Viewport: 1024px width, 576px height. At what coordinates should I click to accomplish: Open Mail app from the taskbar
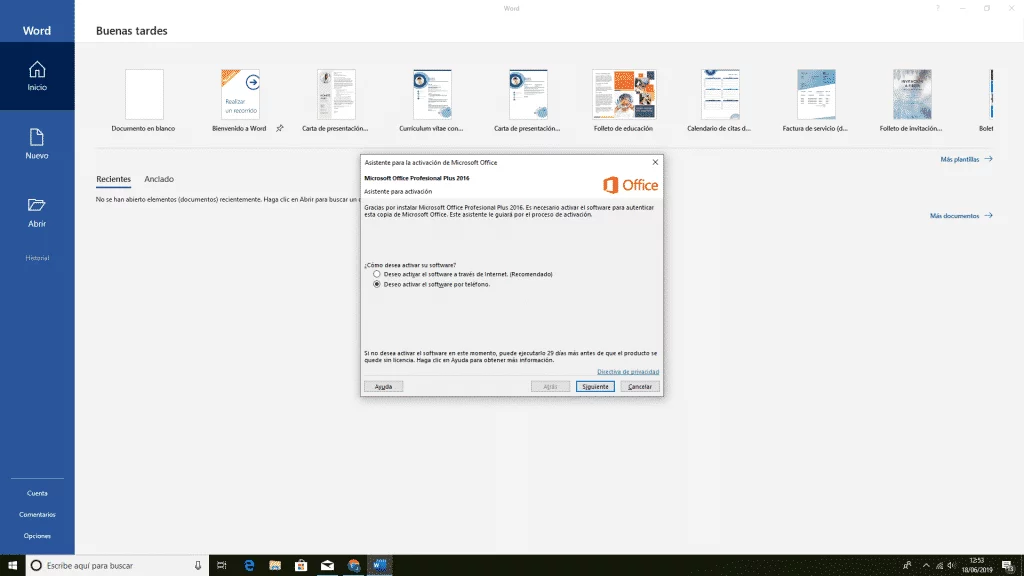click(x=325, y=565)
